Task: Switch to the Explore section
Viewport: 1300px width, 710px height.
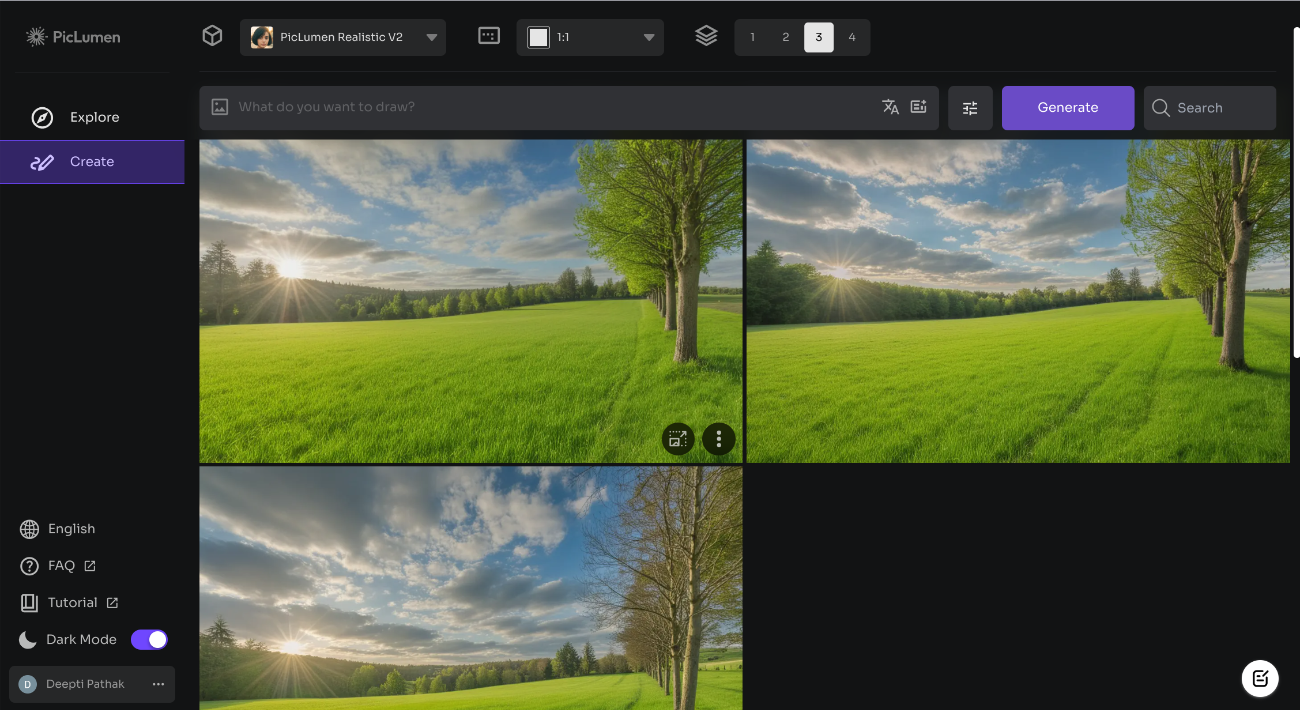Action: [x=94, y=117]
